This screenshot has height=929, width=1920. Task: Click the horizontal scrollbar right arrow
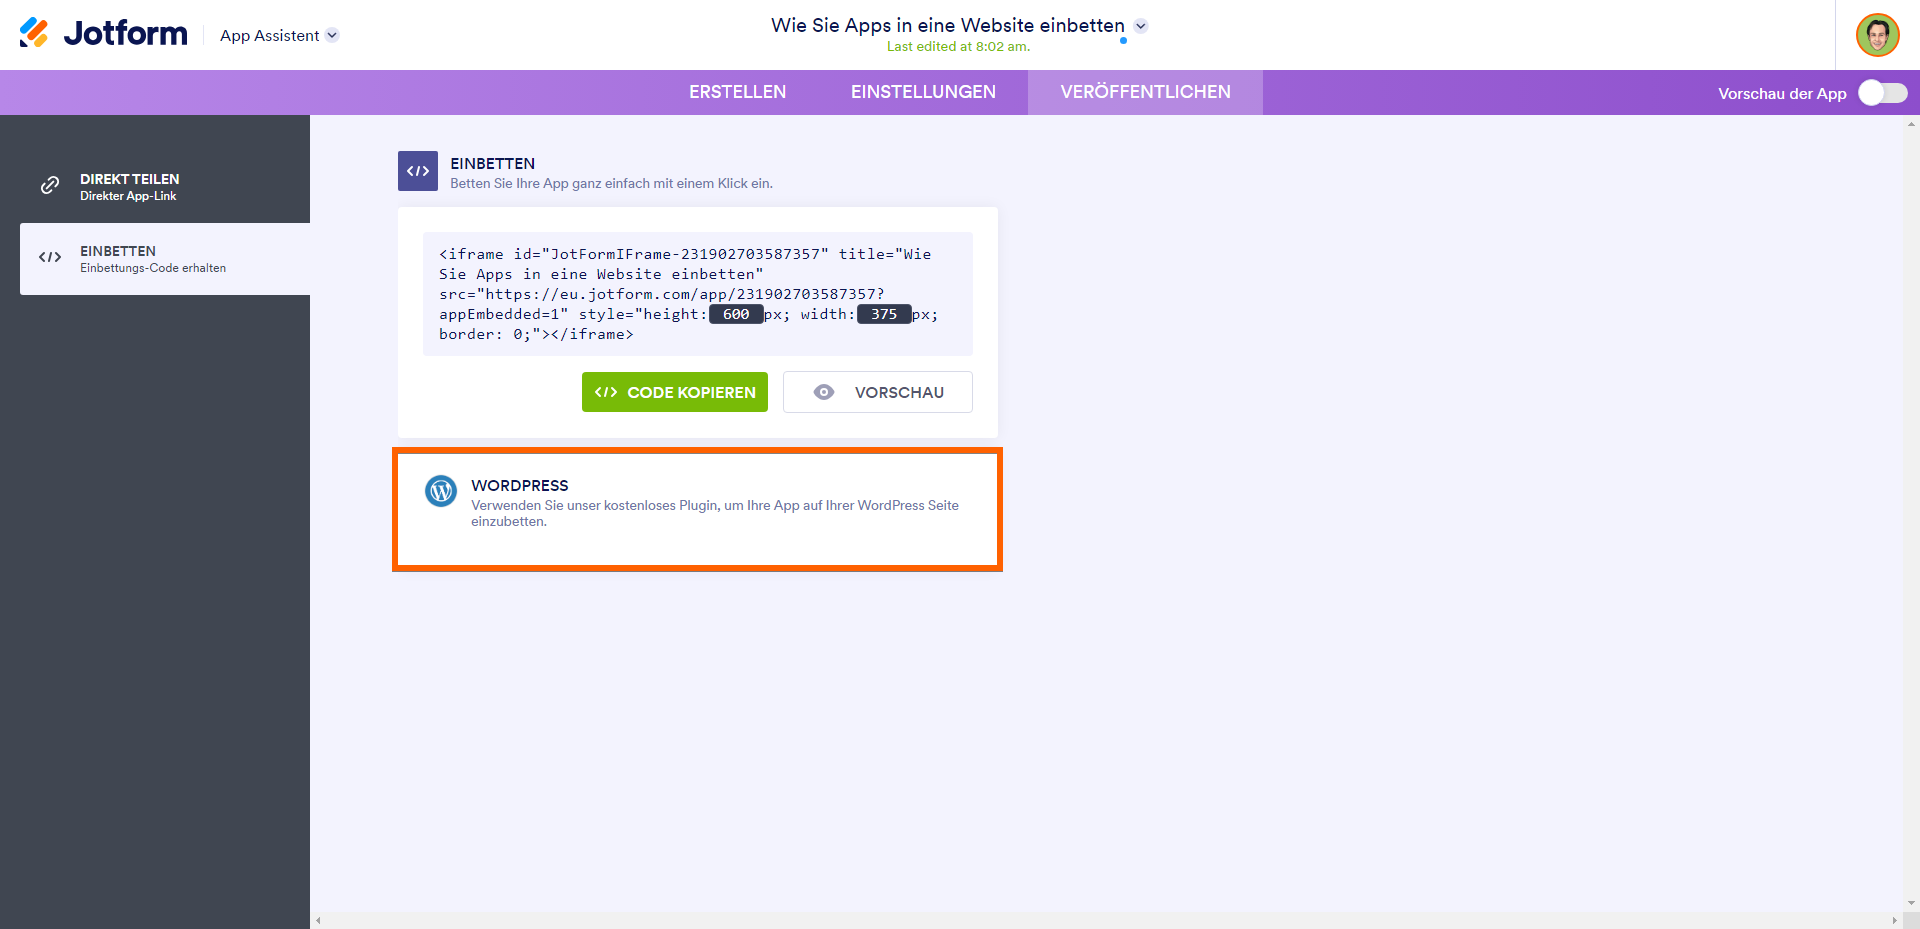pyautogui.click(x=1895, y=920)
